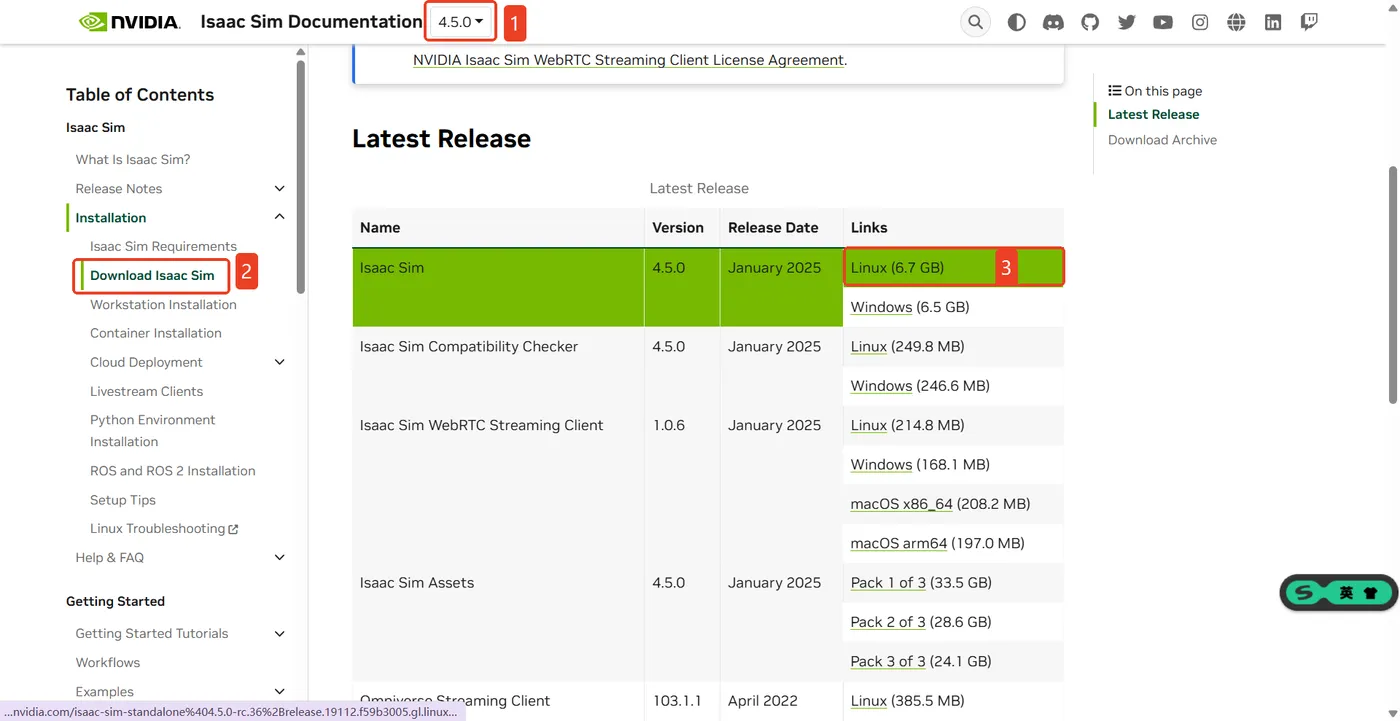Viewport: 1400px width, 721px height.
Task: Open Livestream Clients page
Action: (x=146, y=391)
